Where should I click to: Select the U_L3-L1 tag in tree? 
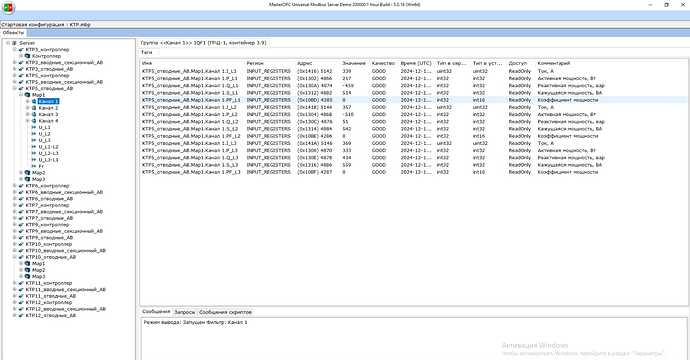pyautogui.click(x=48, y=160)
